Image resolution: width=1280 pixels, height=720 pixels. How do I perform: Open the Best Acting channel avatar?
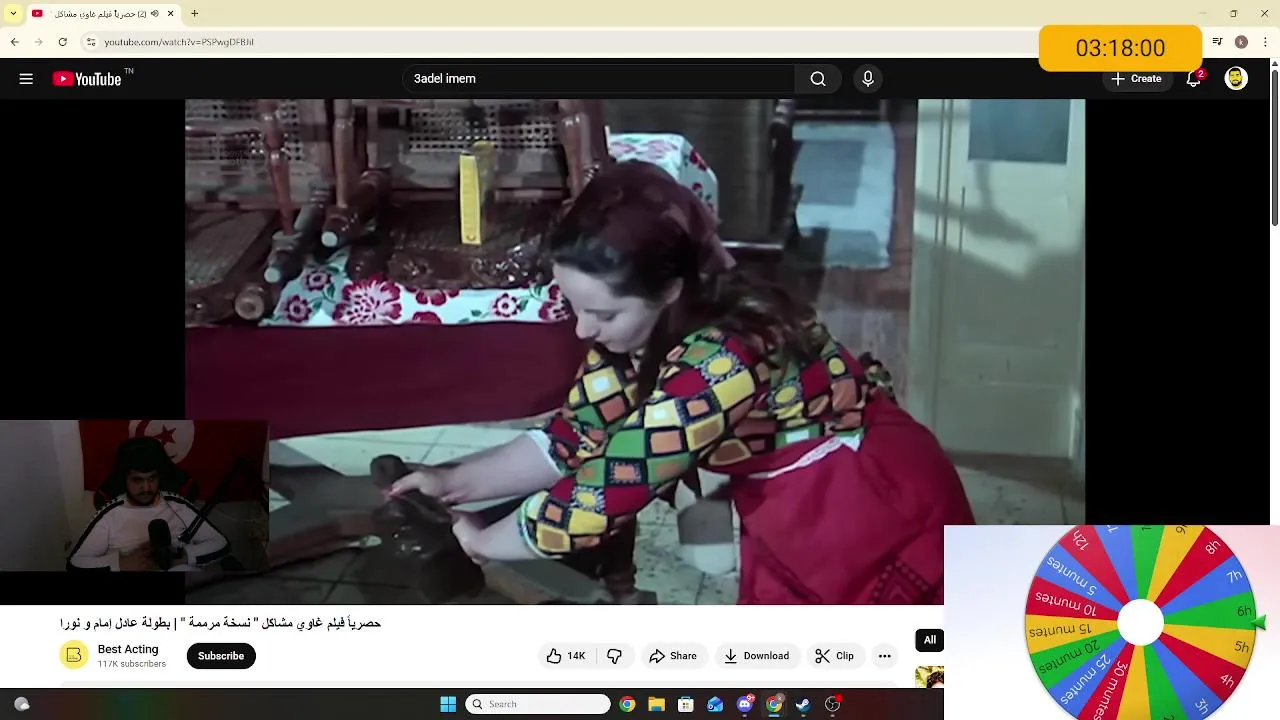tap(74, 656)
